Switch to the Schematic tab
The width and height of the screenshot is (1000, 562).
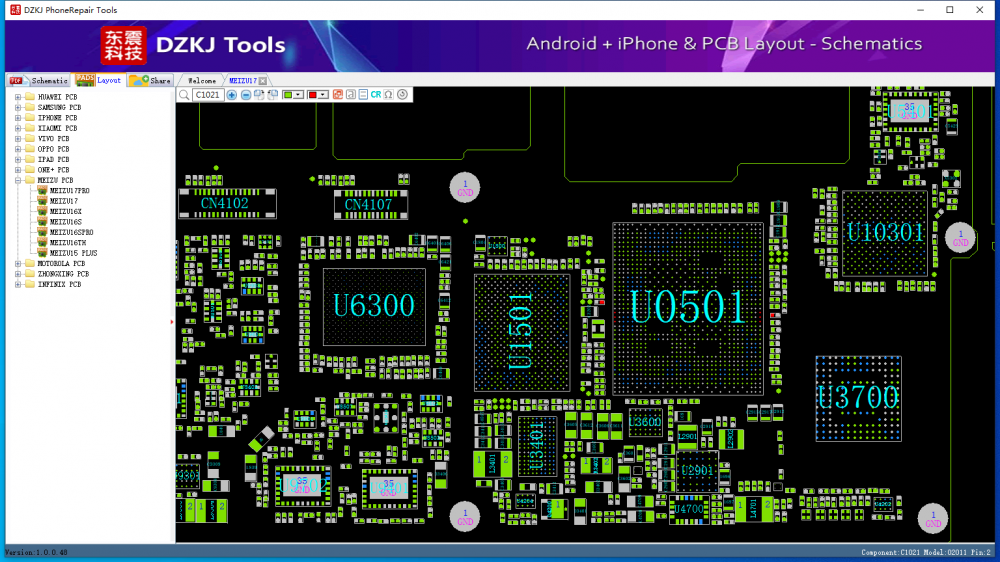40,80
